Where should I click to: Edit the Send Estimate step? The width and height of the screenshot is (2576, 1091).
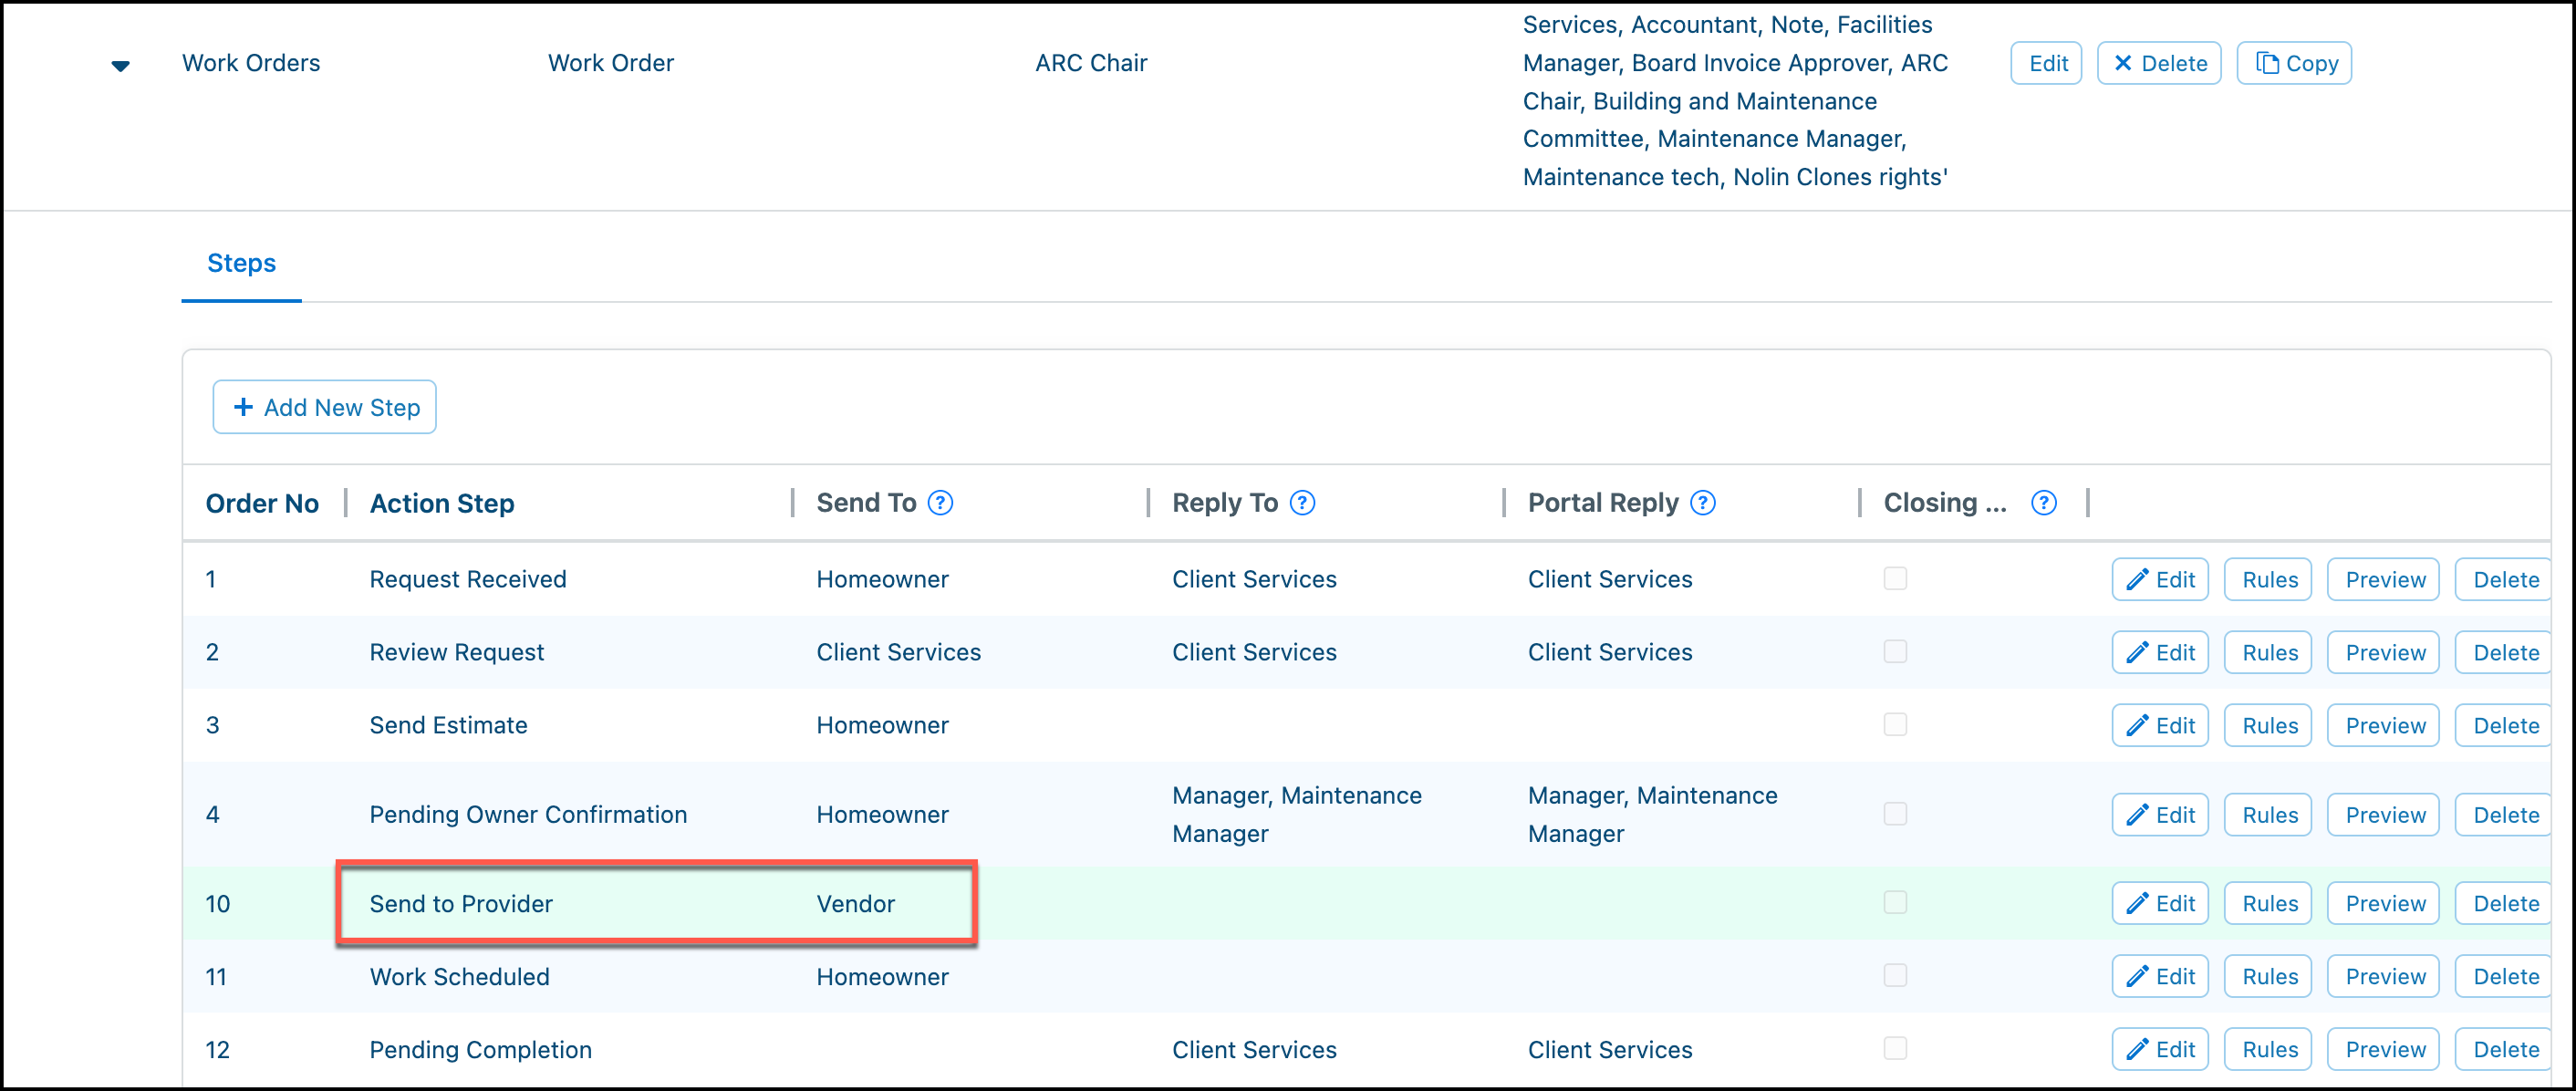click(x=2160, y=725)
